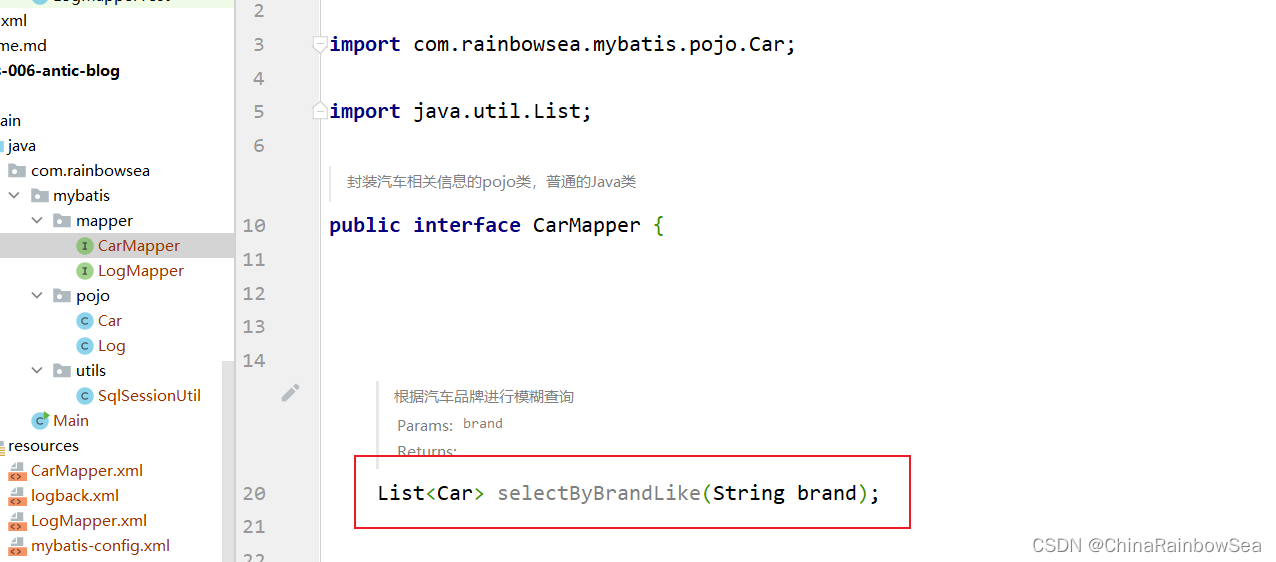This screenshot has height=562, width=1276.
Task: Click the project panel vertical scrollbar
Action: coord(229,461)
